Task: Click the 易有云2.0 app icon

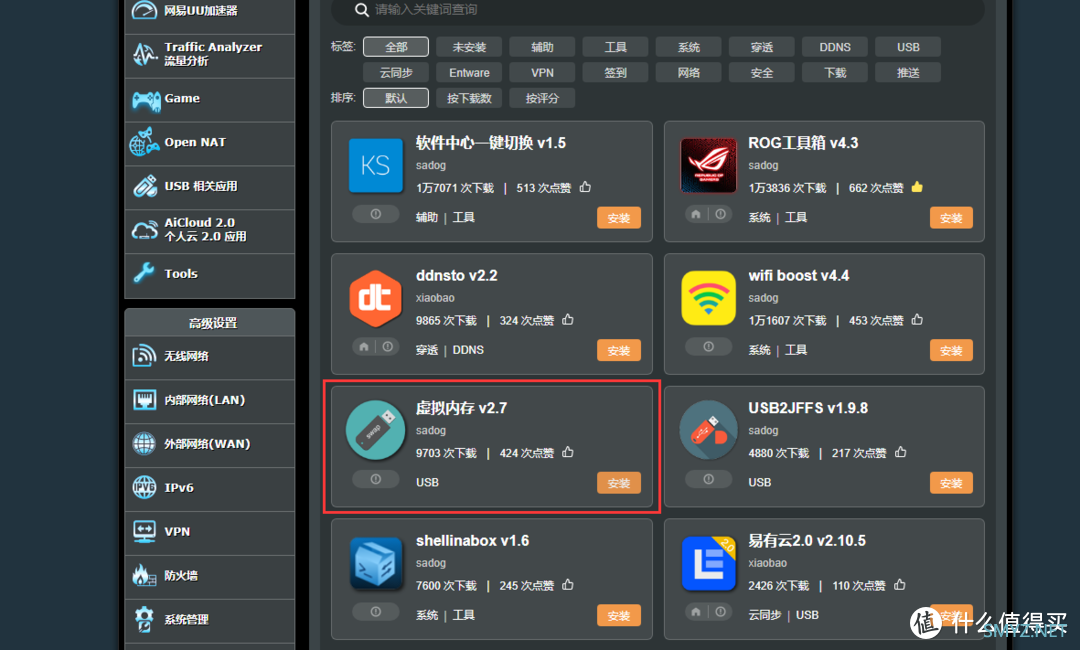Action: (708, 563)
